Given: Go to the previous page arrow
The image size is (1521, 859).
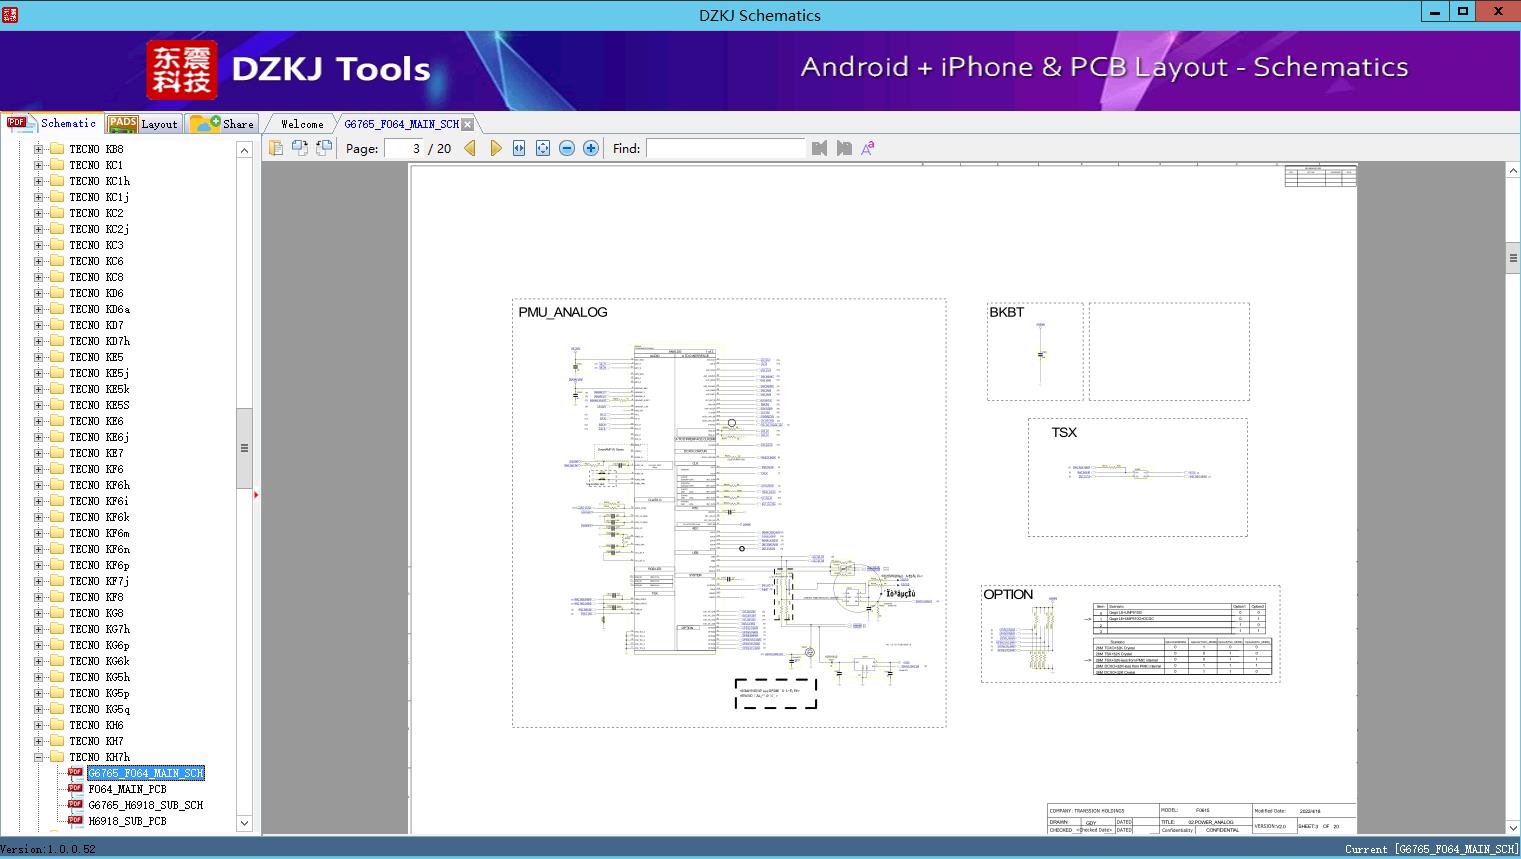Looking at the screenshot, I should pos(470,148).
